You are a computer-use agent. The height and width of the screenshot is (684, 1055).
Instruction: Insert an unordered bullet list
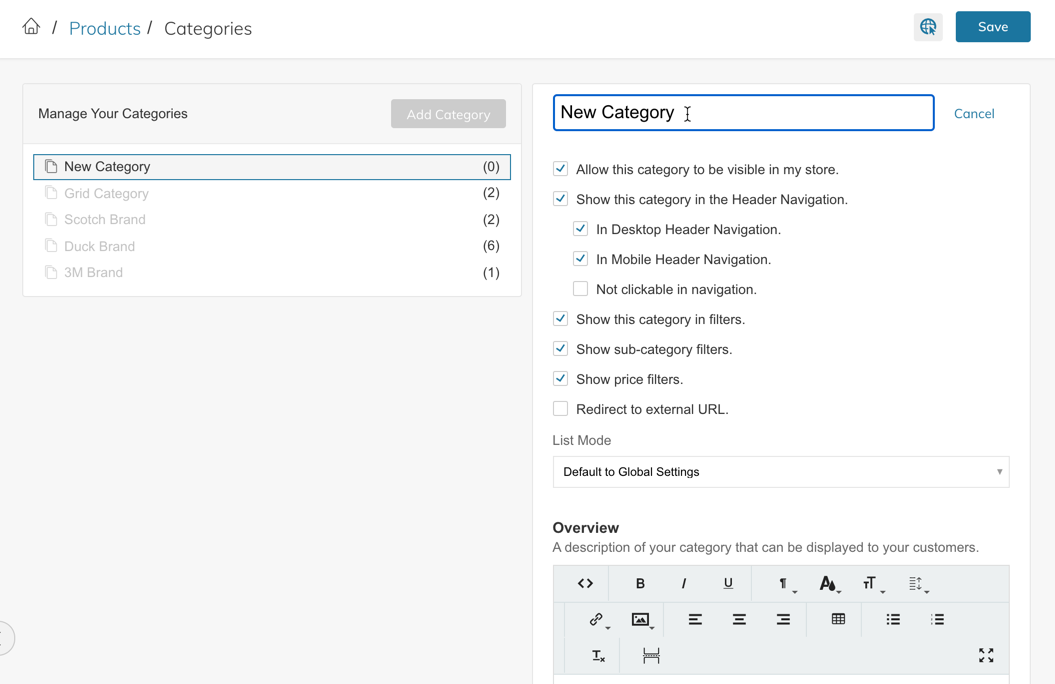pyautogui.click(x=893, y=620)
